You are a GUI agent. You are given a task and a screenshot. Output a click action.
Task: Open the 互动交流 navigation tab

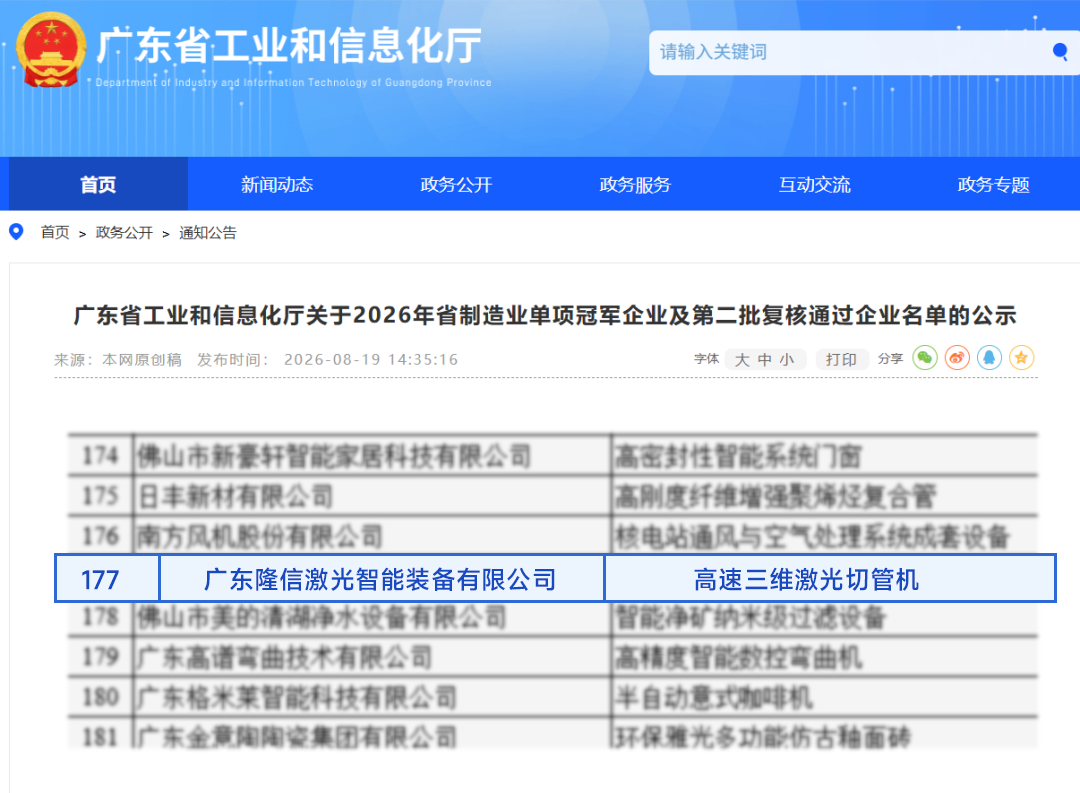814,184
